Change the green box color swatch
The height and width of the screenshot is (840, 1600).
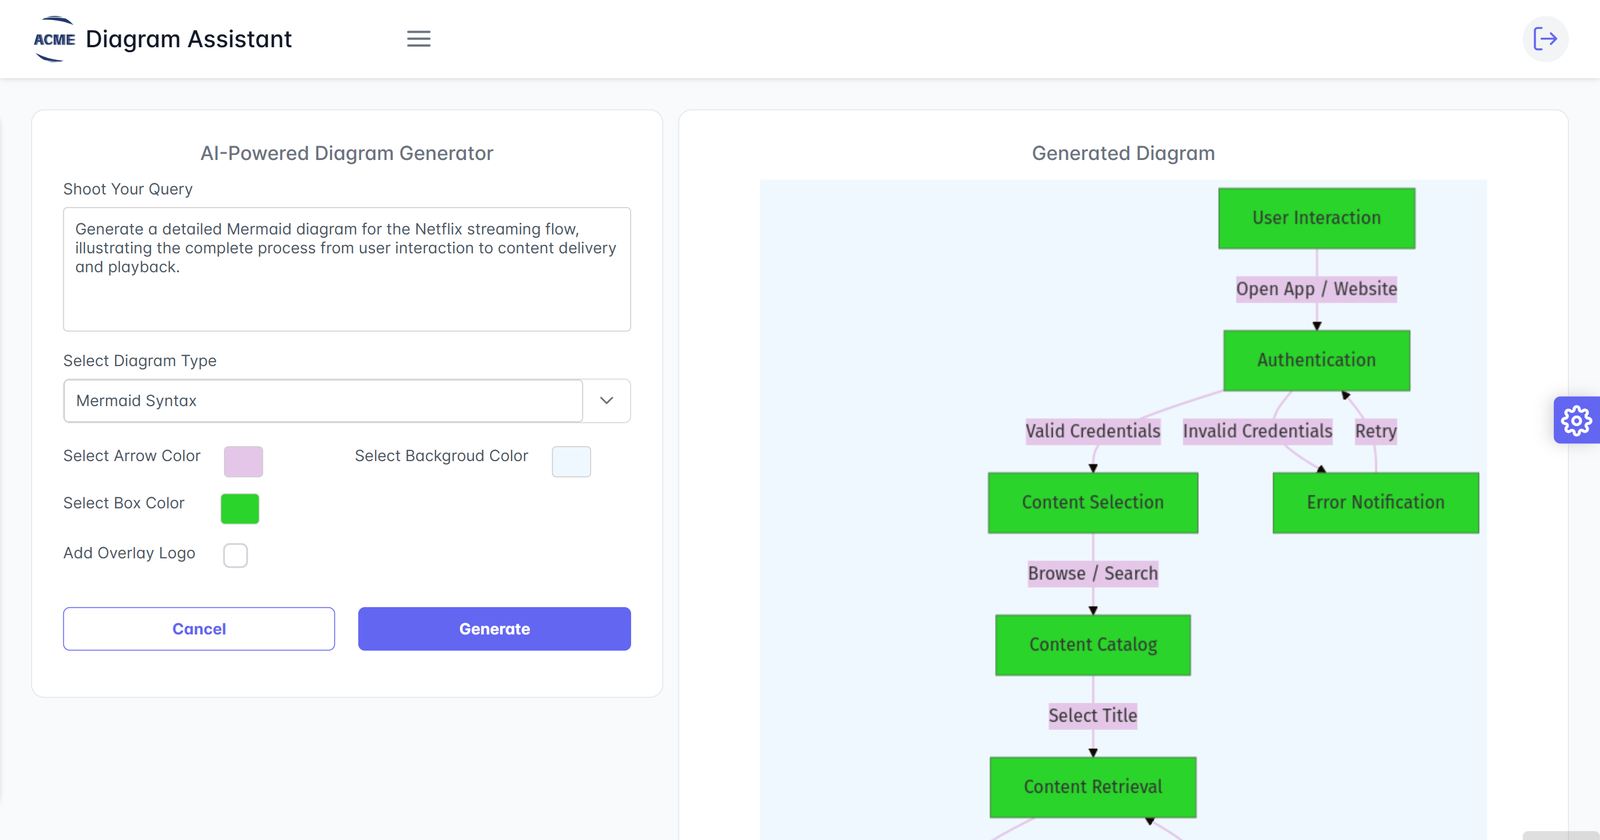(x=240, y=509)
